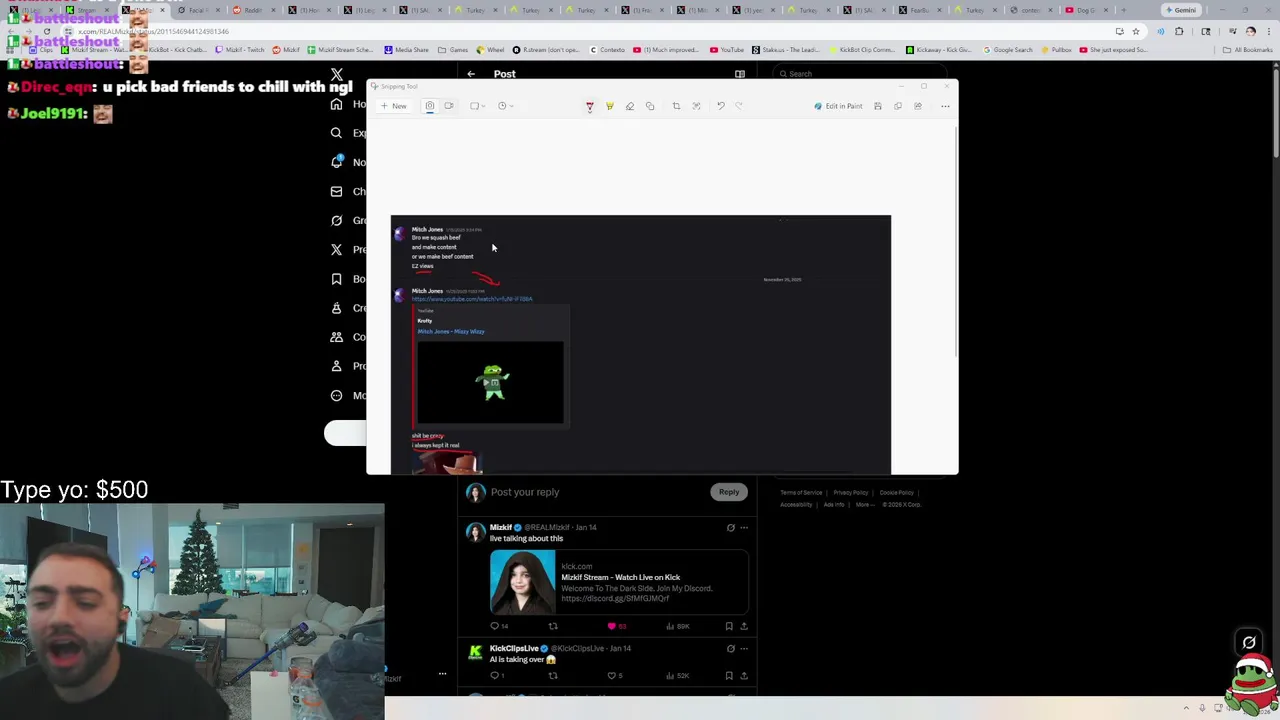Switch Snipping Tool to video Record mode
Screen dimensions: 1280x720
(449, 106)
